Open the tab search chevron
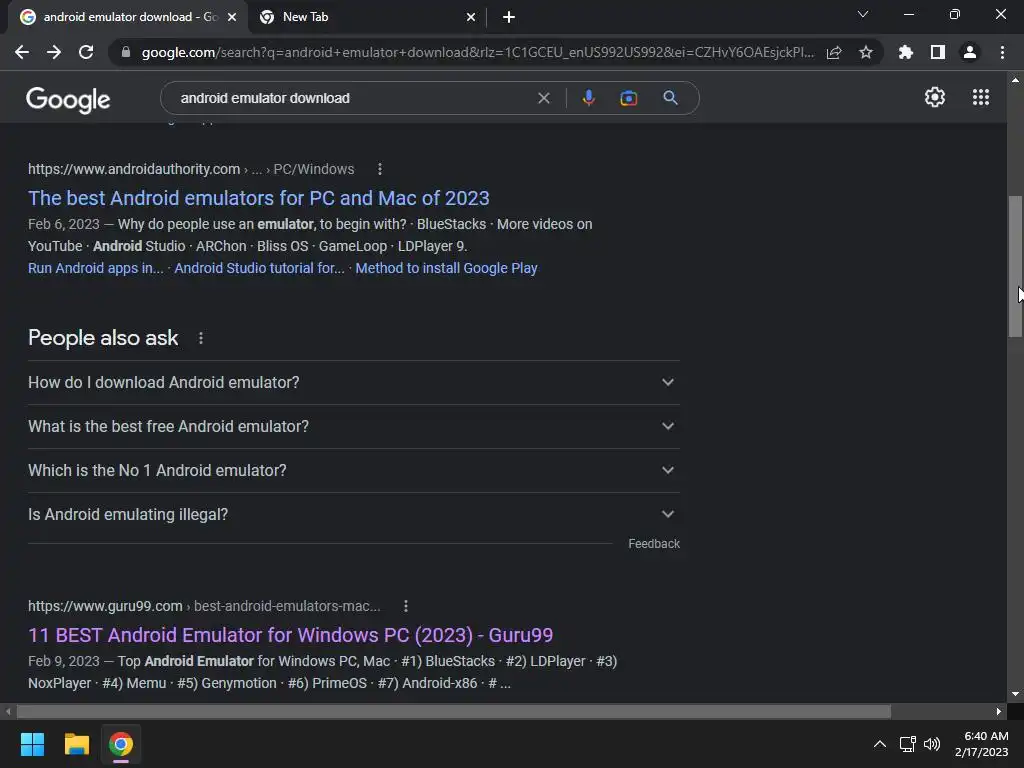This screenshot has height=768, width=1024. point(863,14)
